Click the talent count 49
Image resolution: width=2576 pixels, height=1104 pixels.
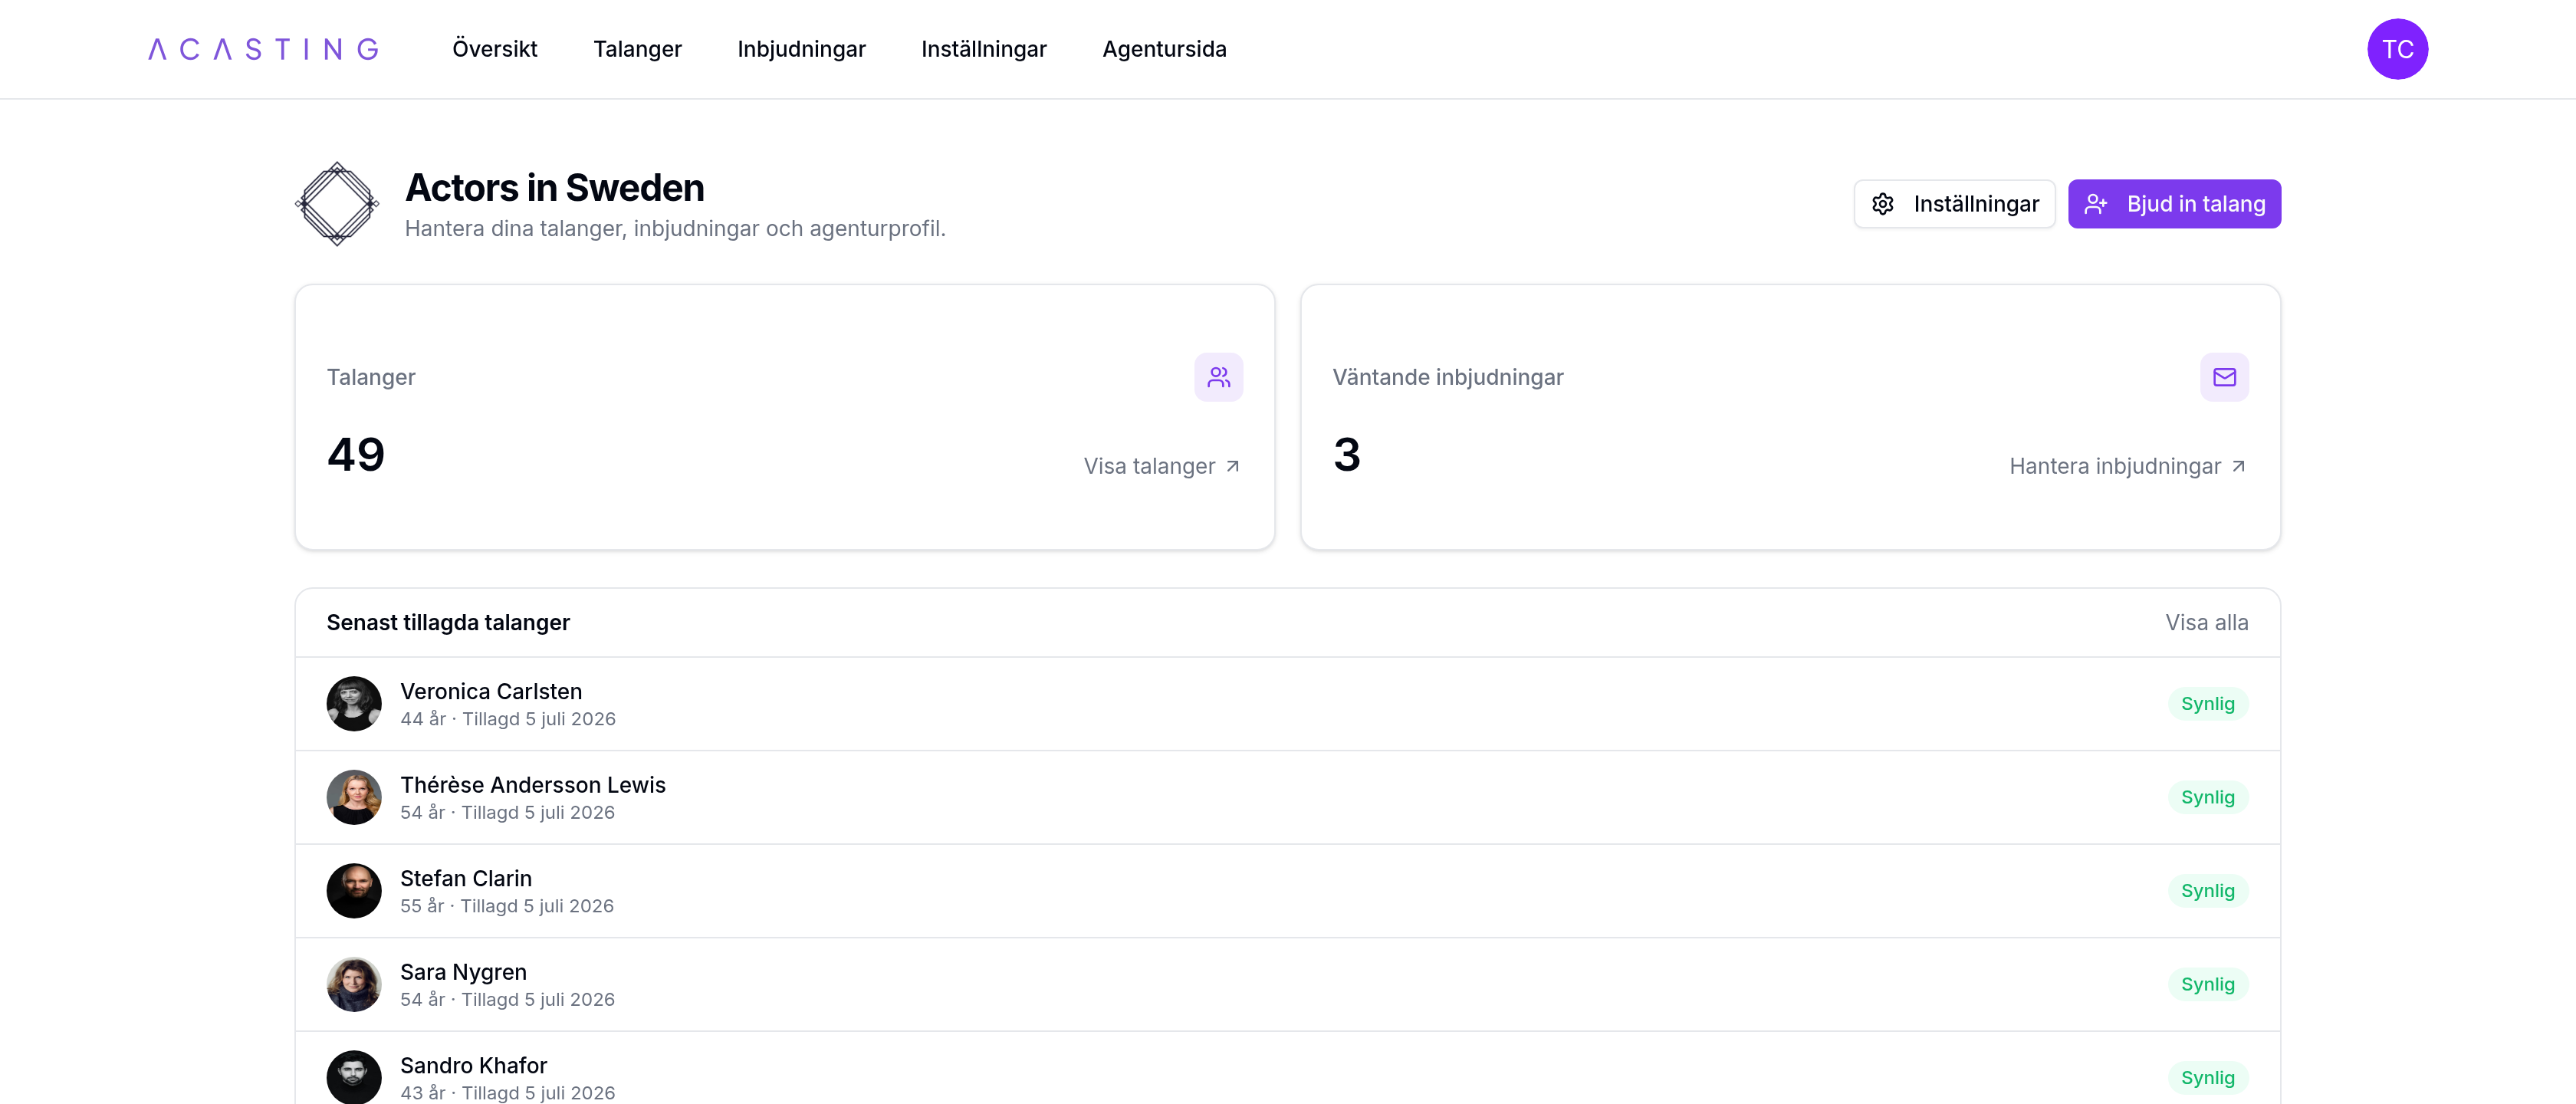tap(356, 455)
